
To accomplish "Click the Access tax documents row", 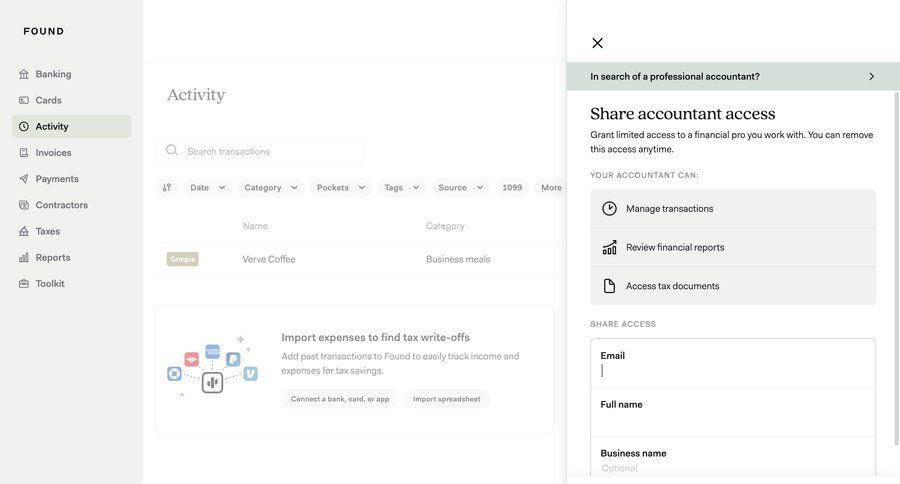I will [x=733, y=286].
